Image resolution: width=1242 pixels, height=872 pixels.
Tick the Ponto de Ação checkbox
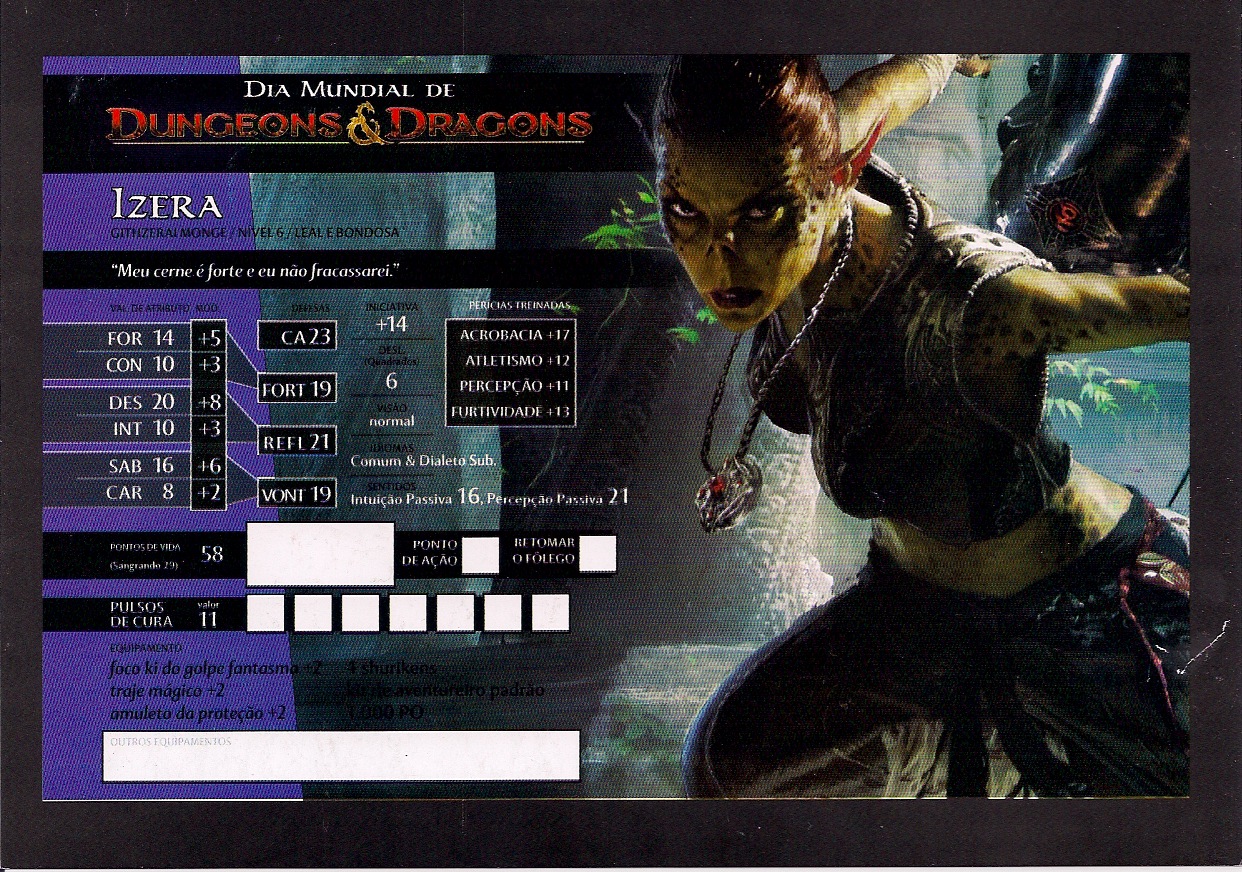click(480, 554)
